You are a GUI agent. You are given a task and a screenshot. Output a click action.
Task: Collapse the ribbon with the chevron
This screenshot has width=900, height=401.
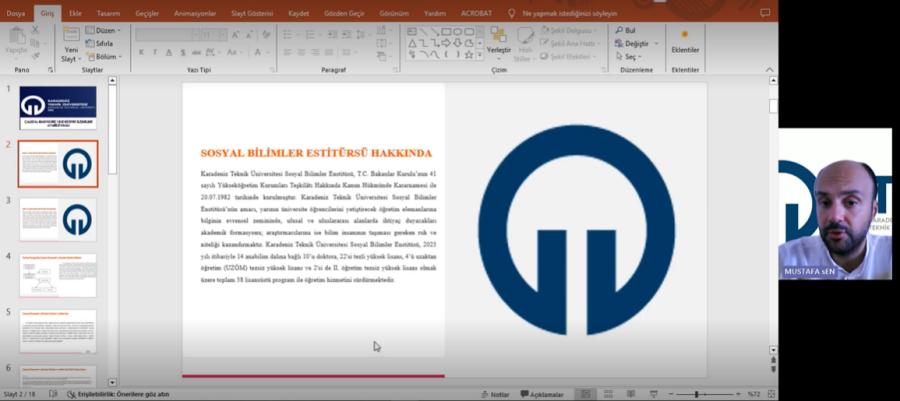point(770,69)
